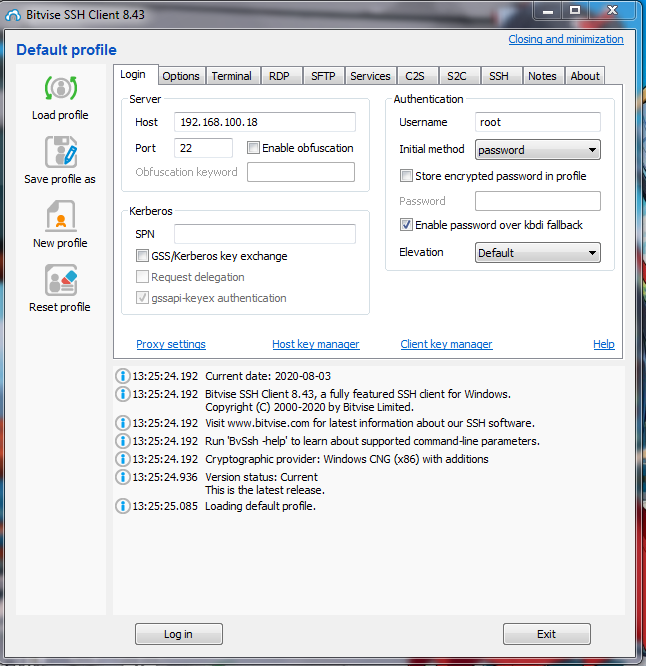Maximize the Bitvise SSH Client window
The image size is (646, 666).
point(575,10)
